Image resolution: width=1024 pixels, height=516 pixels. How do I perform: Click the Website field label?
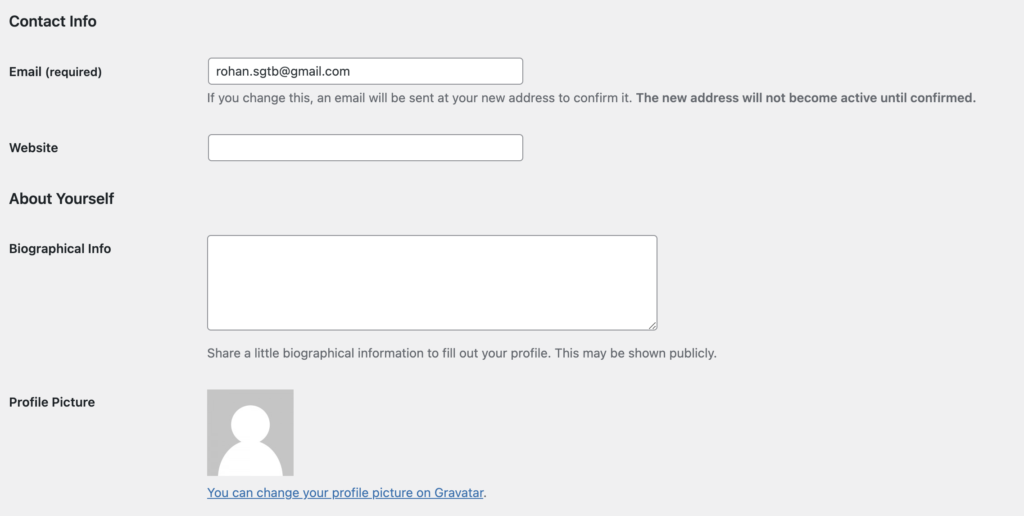click(34, 148)
